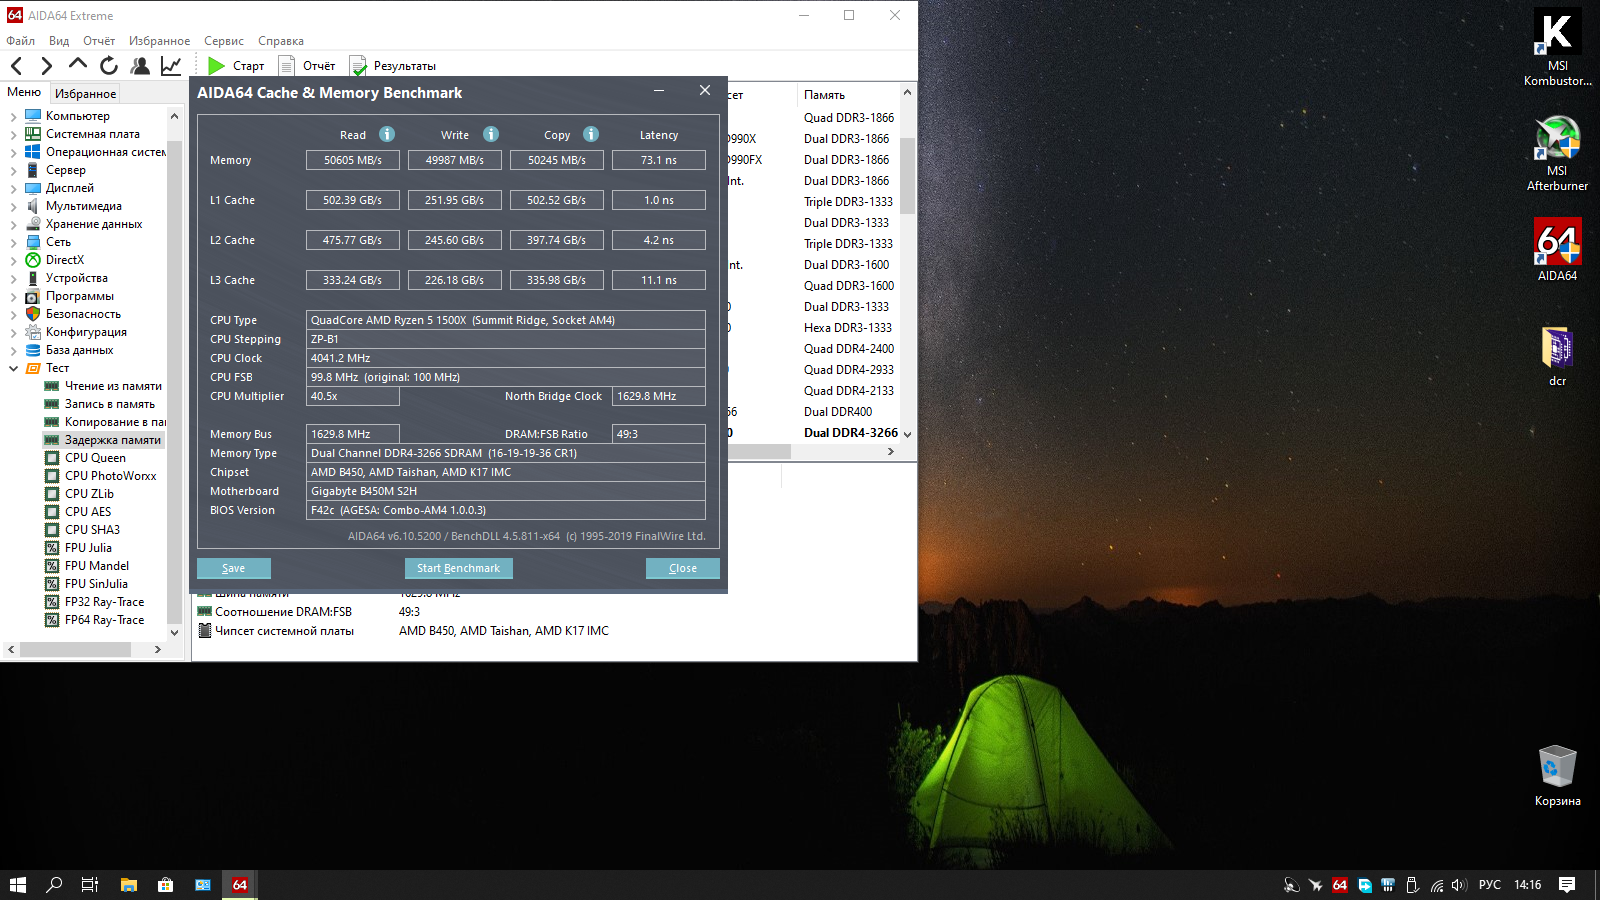Click the Отчёт report toolbar button
This screenshot has width=1600, height=900.
pyautogui.click(x=307, y=66)
